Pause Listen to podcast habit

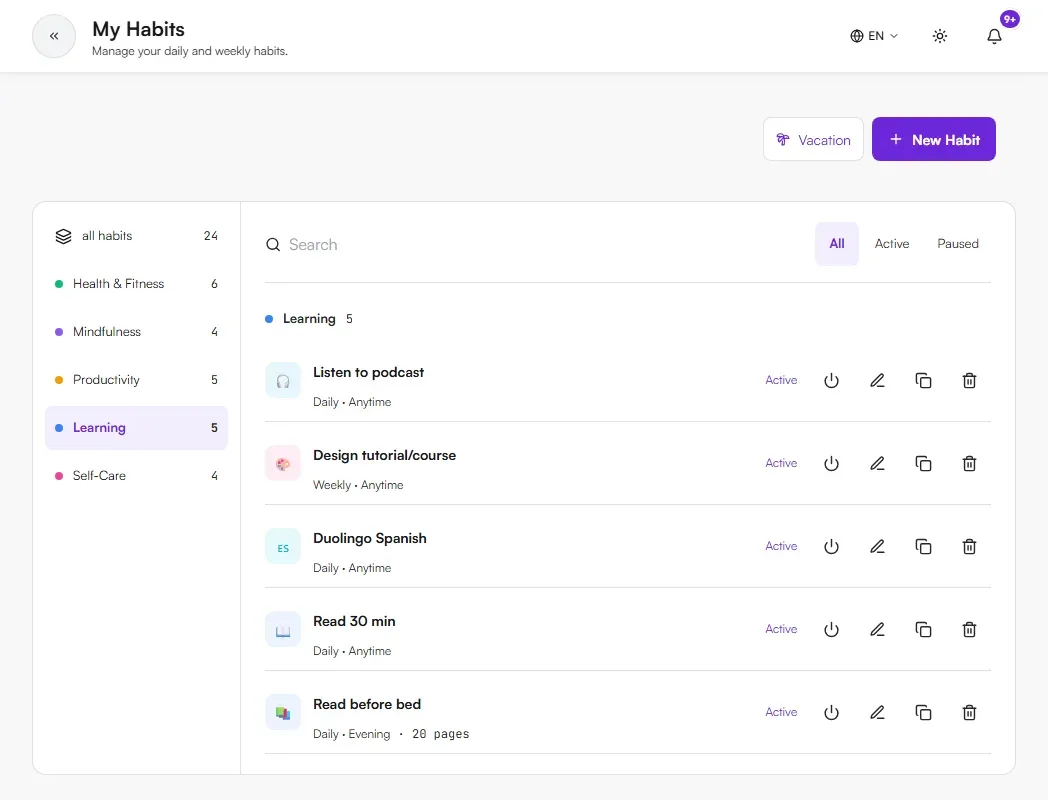click(831, 381)
